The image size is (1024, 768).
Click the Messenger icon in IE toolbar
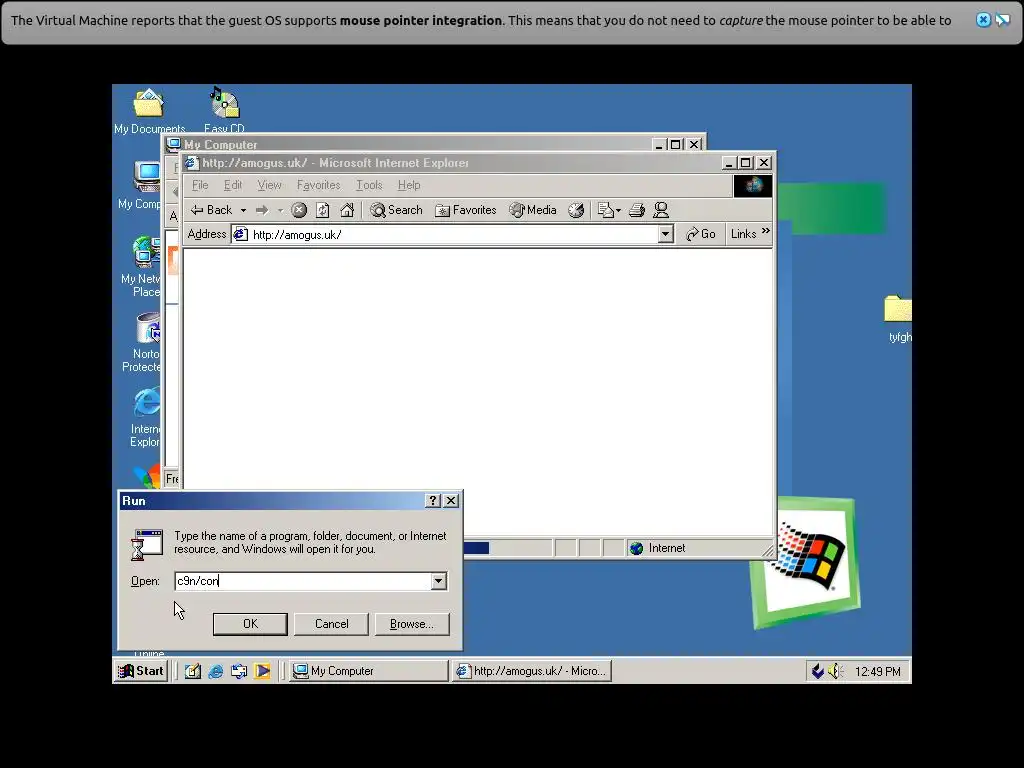coord(661,210)
